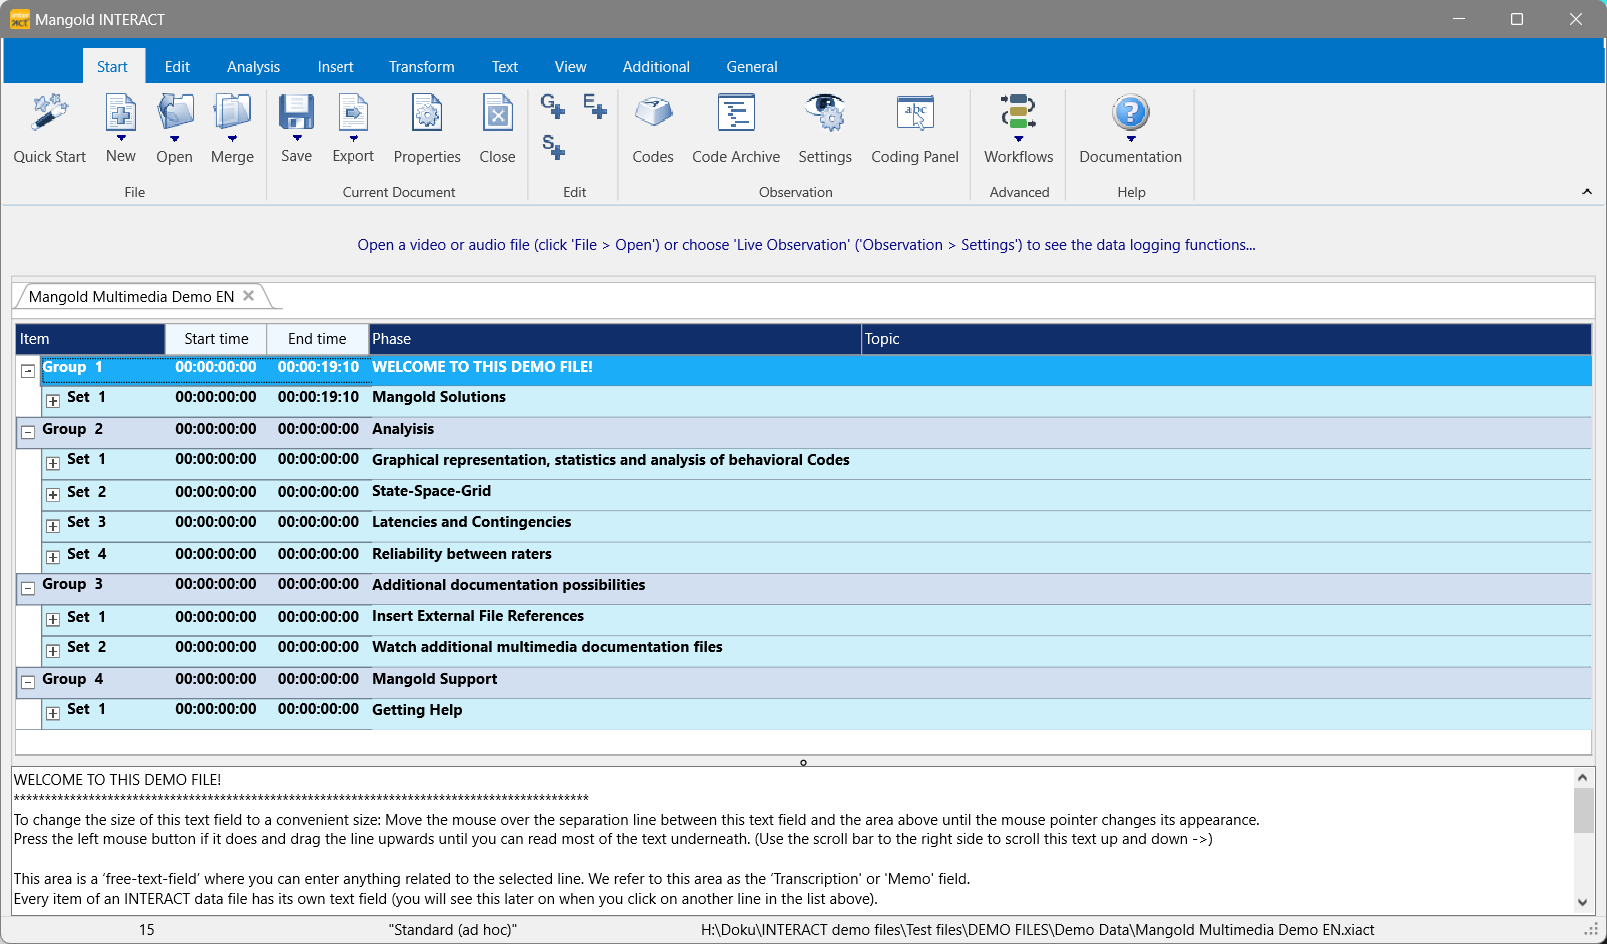Click the Open file icon
Viewport: 1607px width, 944px height.
tap(174, 113)
